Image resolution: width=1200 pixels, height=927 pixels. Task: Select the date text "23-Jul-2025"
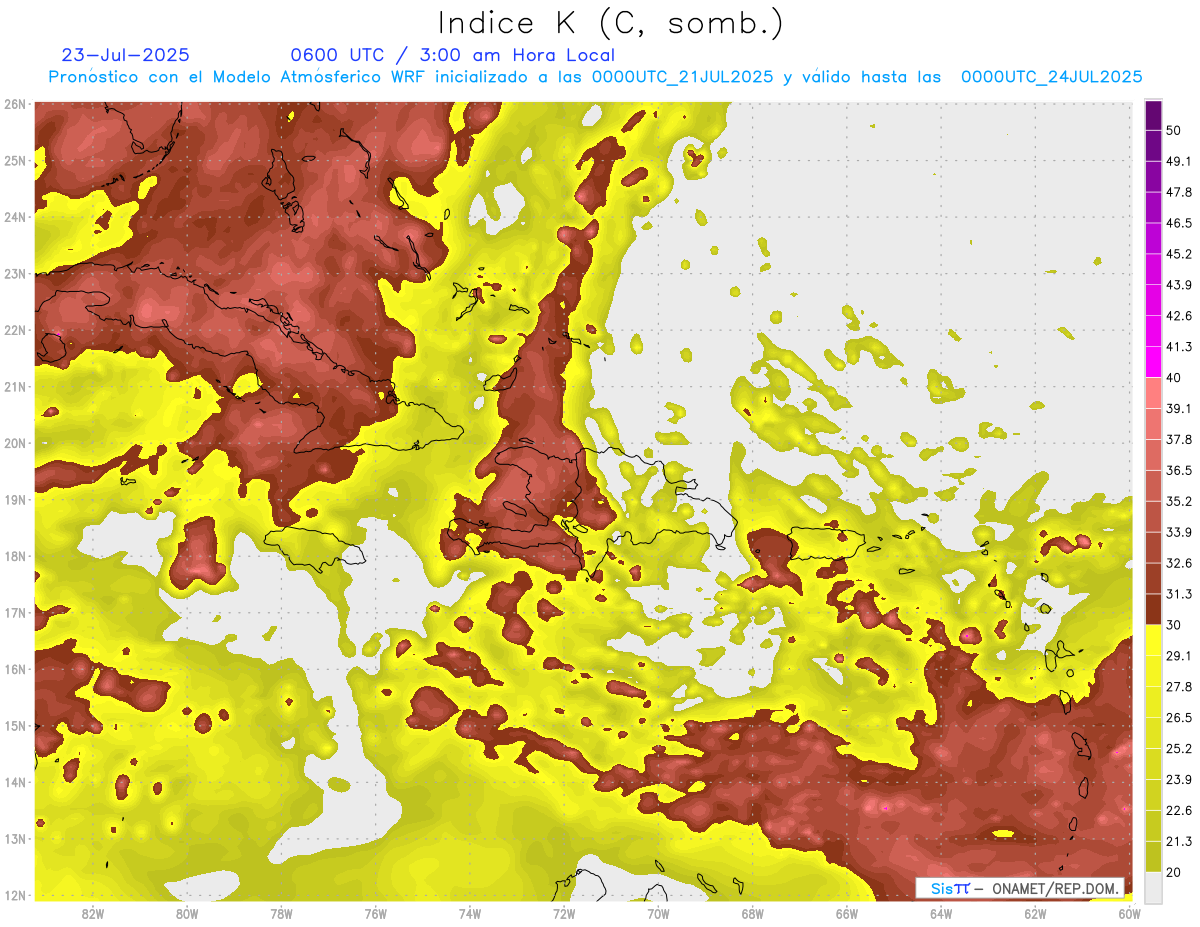point(125,55)
